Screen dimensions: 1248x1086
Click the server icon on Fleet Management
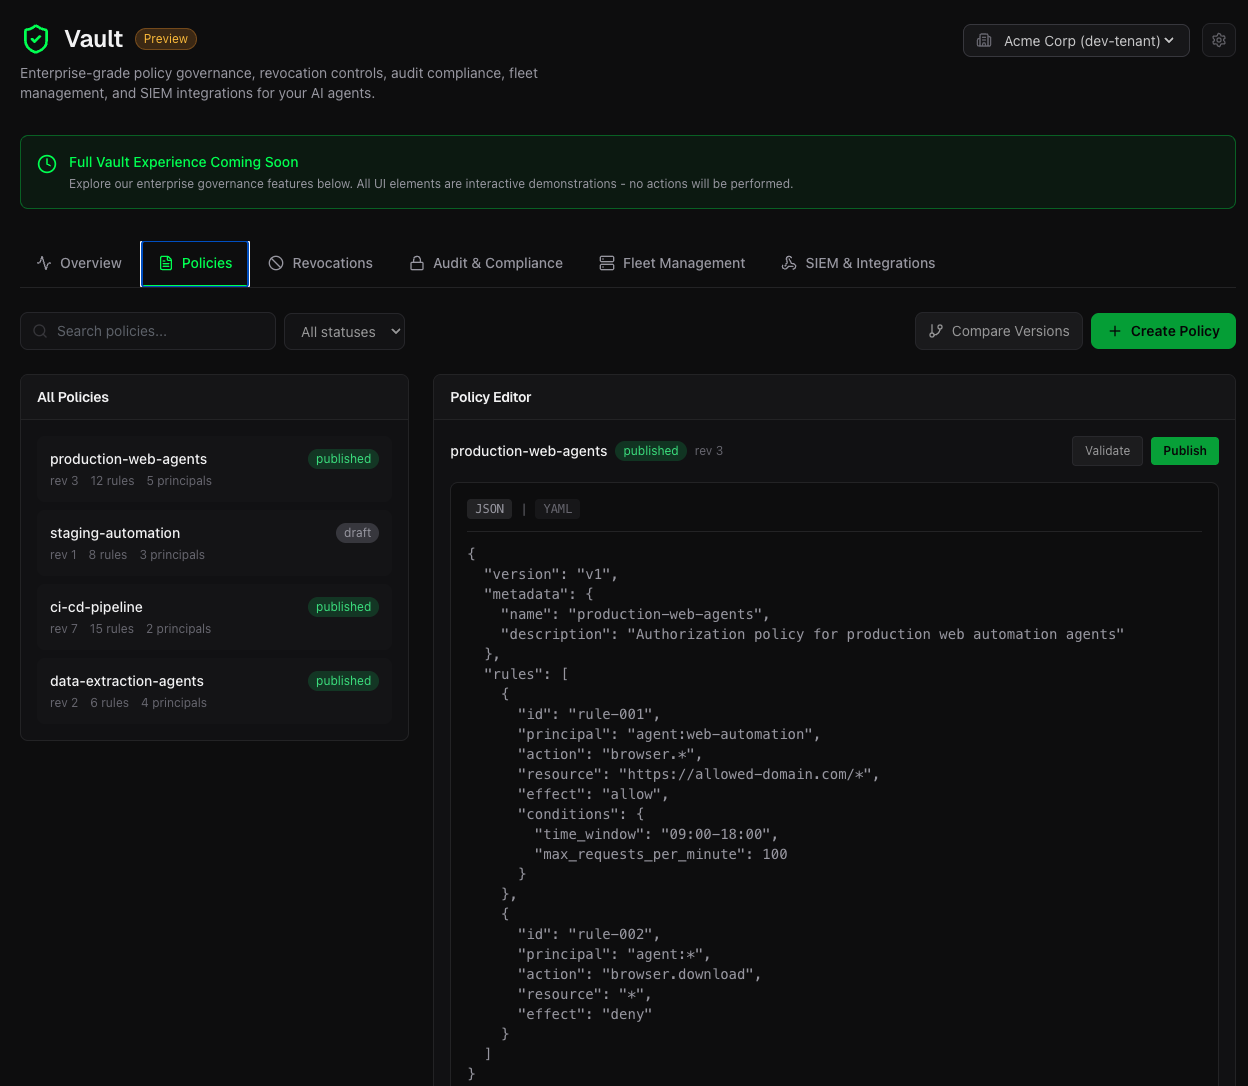tap(607, 263)
